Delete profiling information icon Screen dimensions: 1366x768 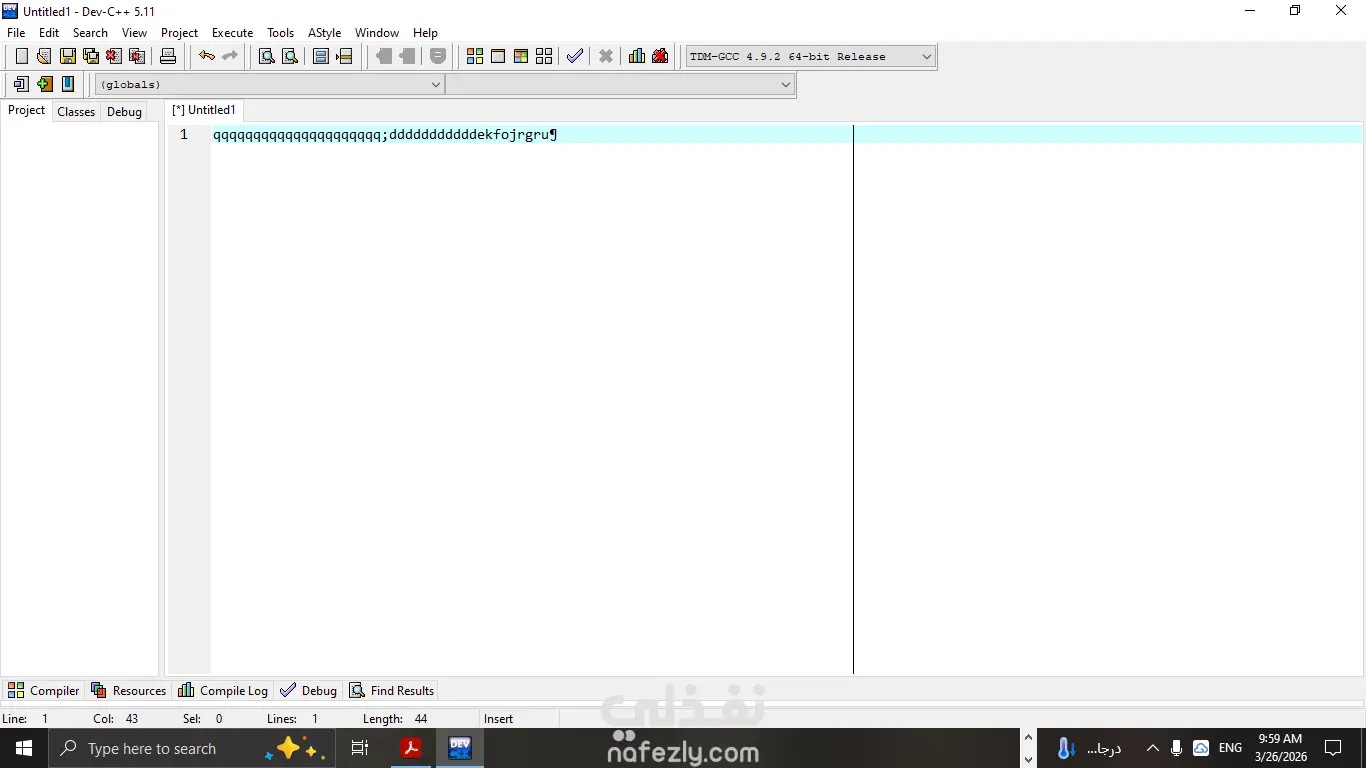click(660, 56)
